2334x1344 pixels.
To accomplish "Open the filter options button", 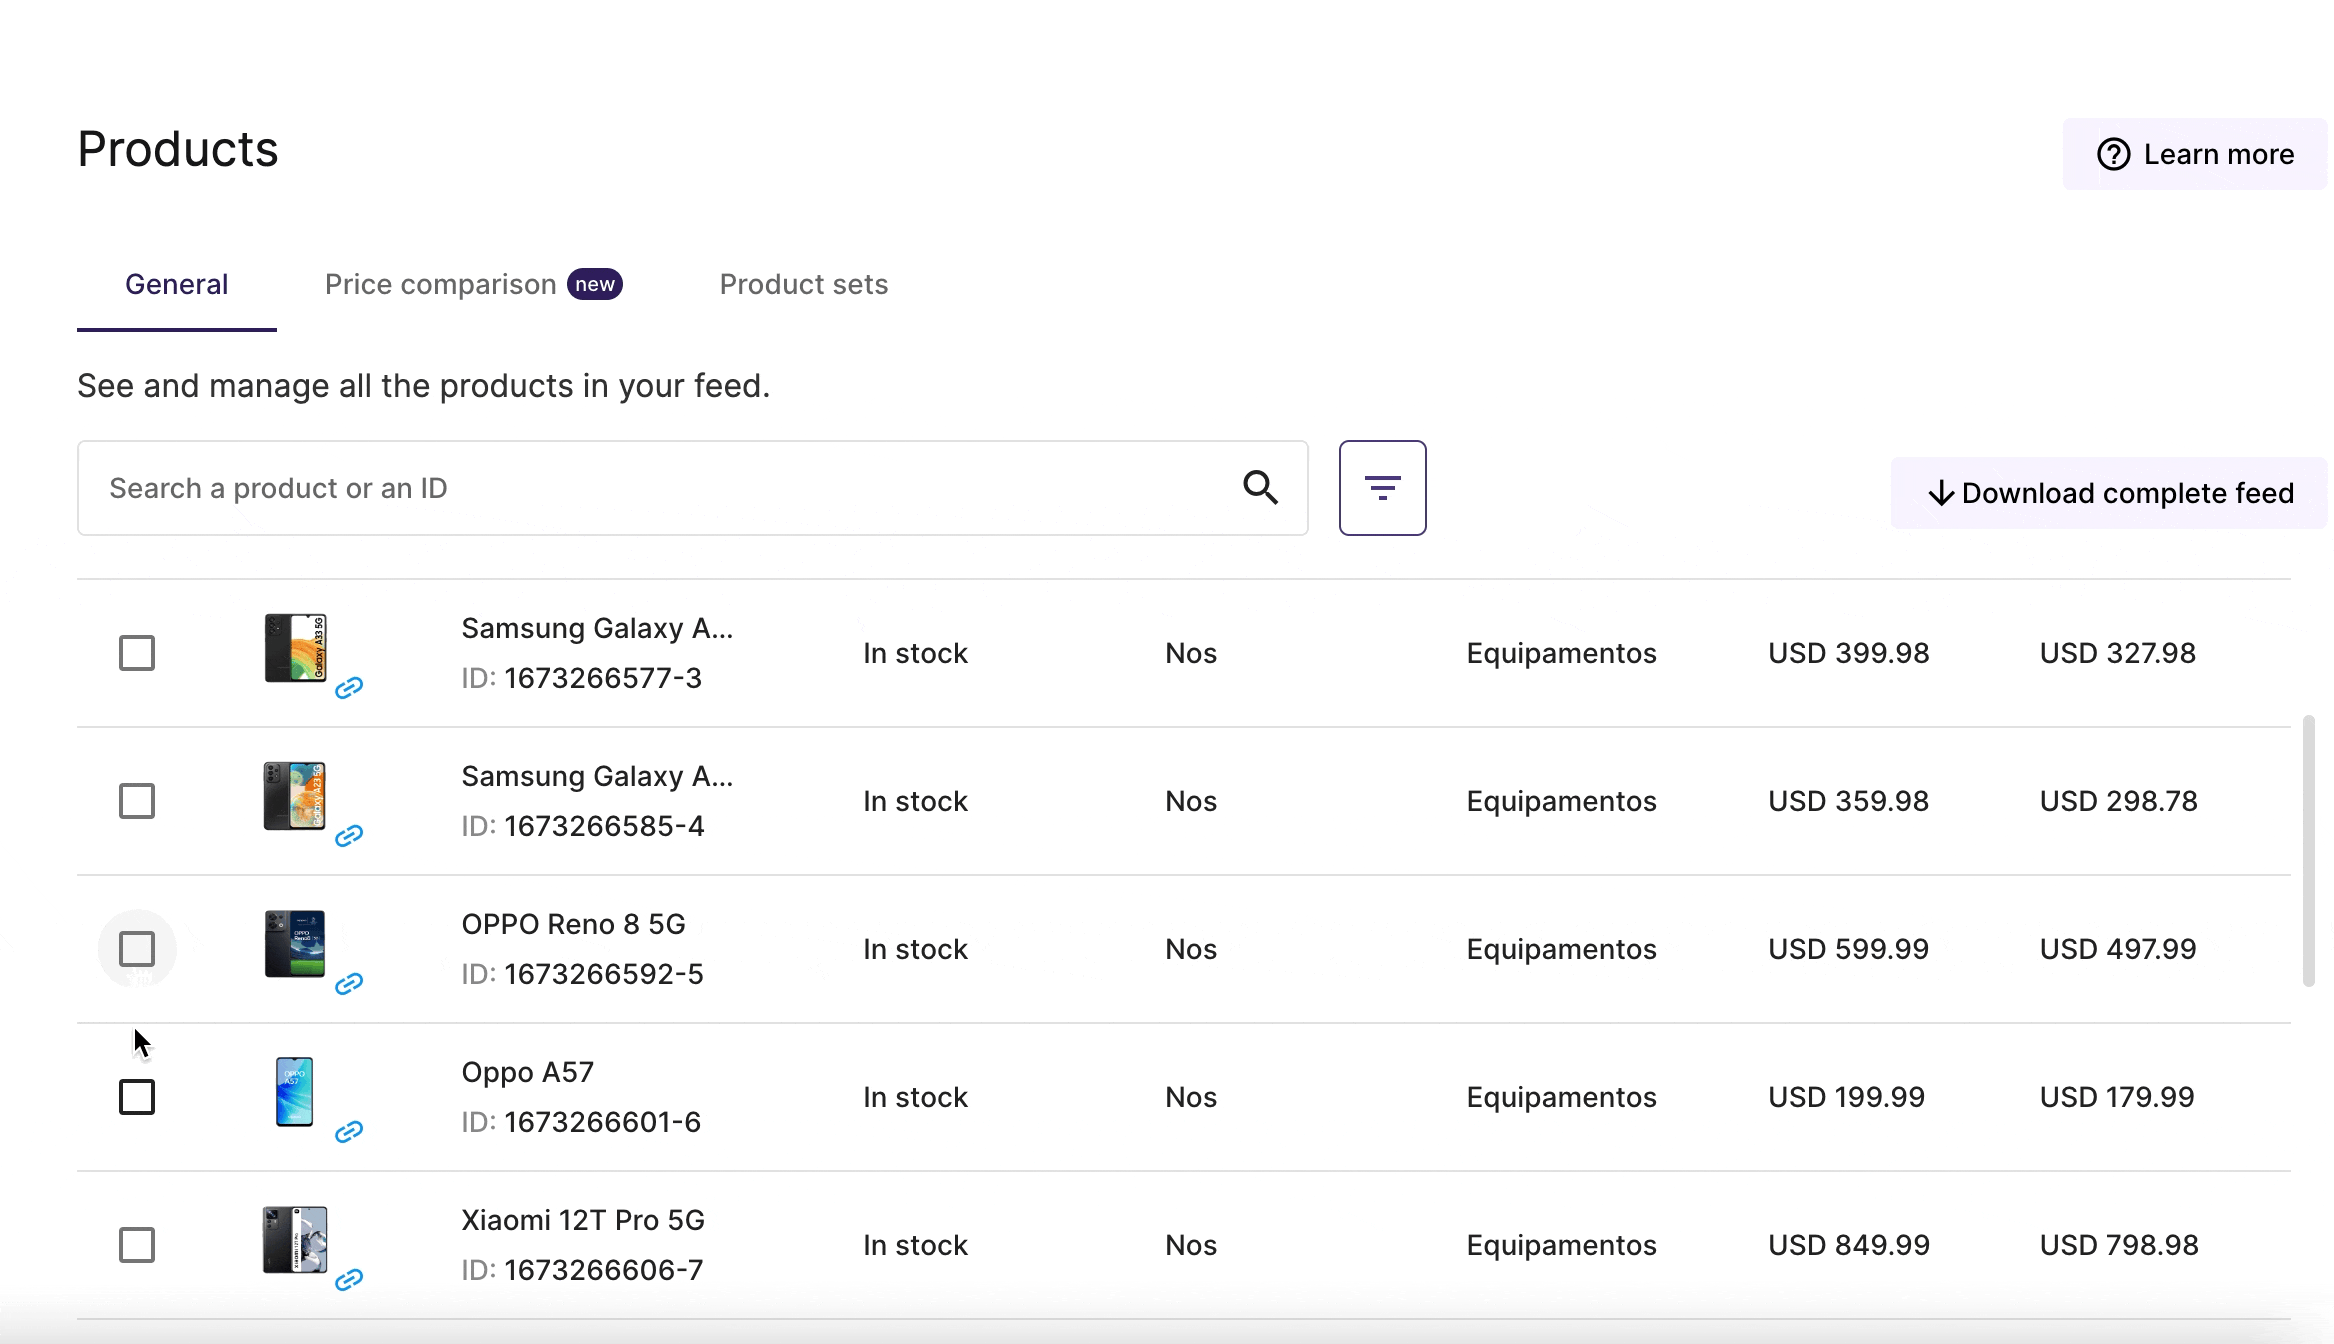I will tap(1382, 488).
